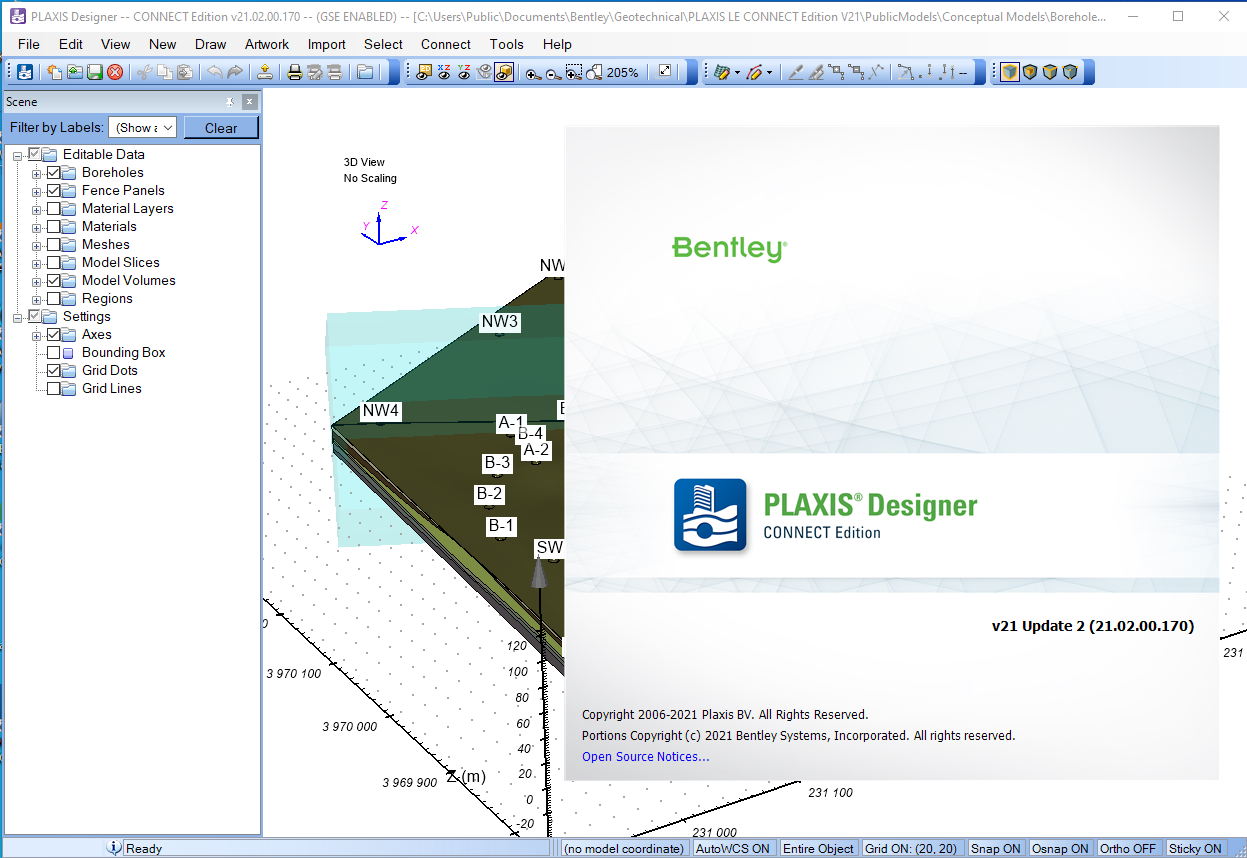
Task: Open the Draw menu
Action: [x=211, y=44]
